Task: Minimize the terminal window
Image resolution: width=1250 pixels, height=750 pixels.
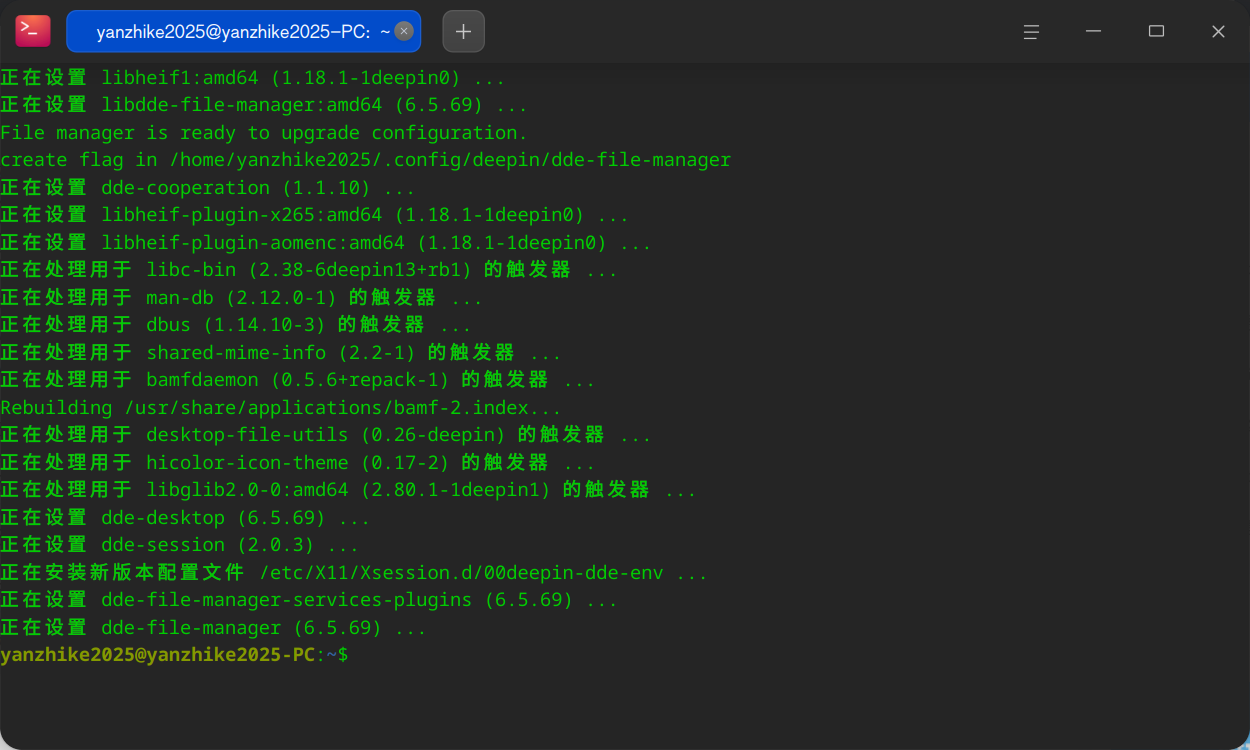Action: click(x=1094, y=31)
